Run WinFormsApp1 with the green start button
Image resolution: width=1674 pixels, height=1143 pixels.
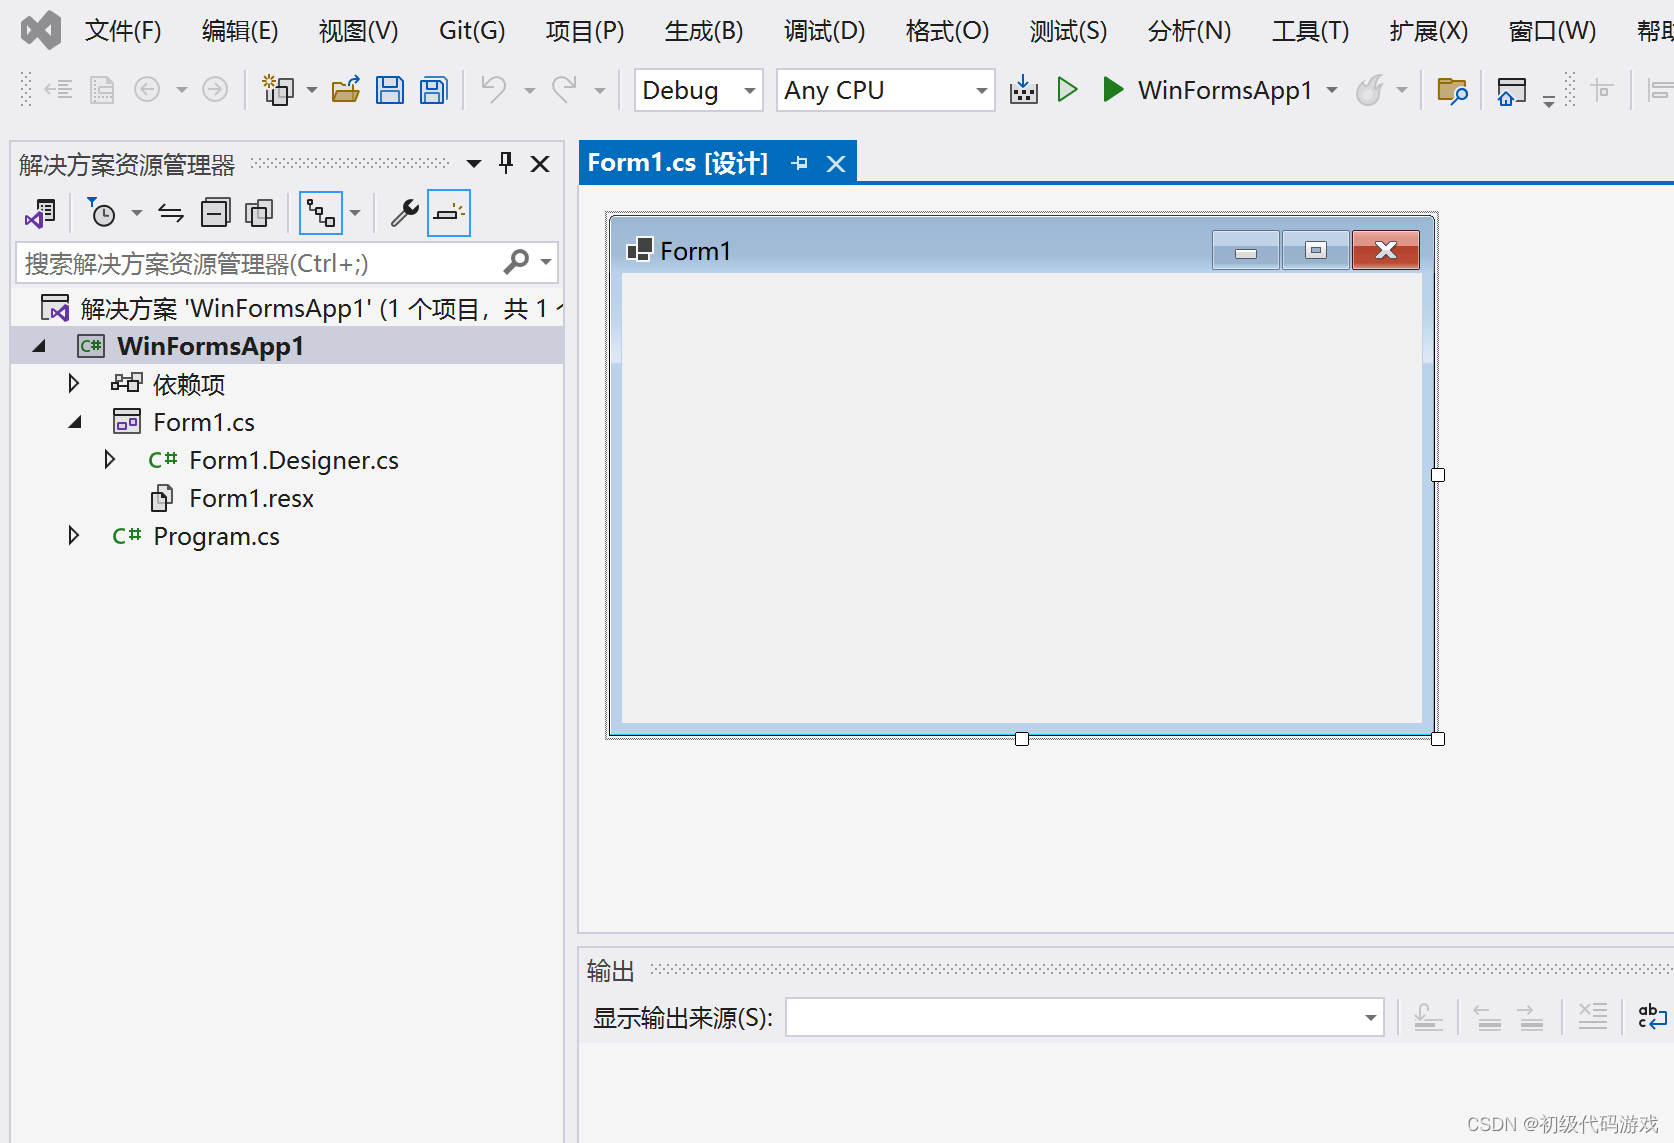coord(1113,90)
